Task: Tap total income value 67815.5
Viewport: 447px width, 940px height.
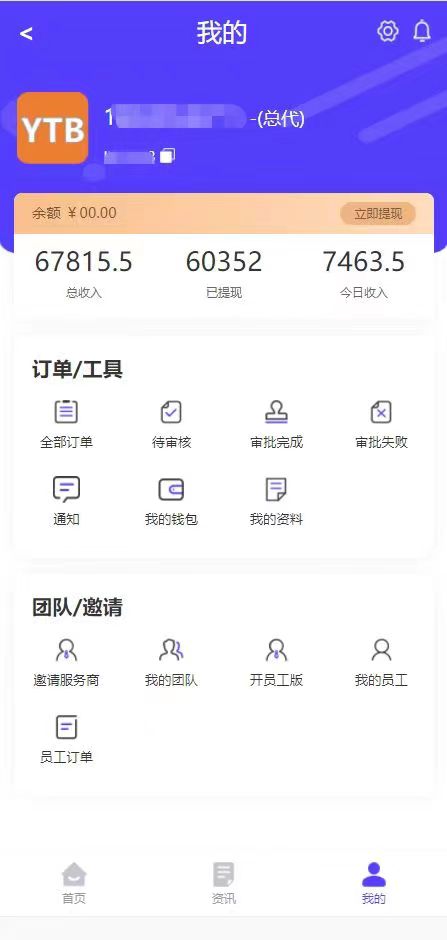Action: (x=84, y=262)
